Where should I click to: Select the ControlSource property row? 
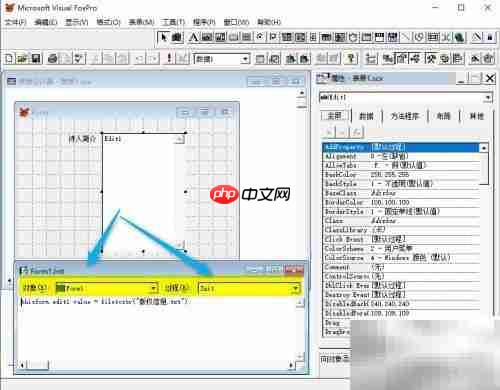pyautogui.click(x=402, y=276)
